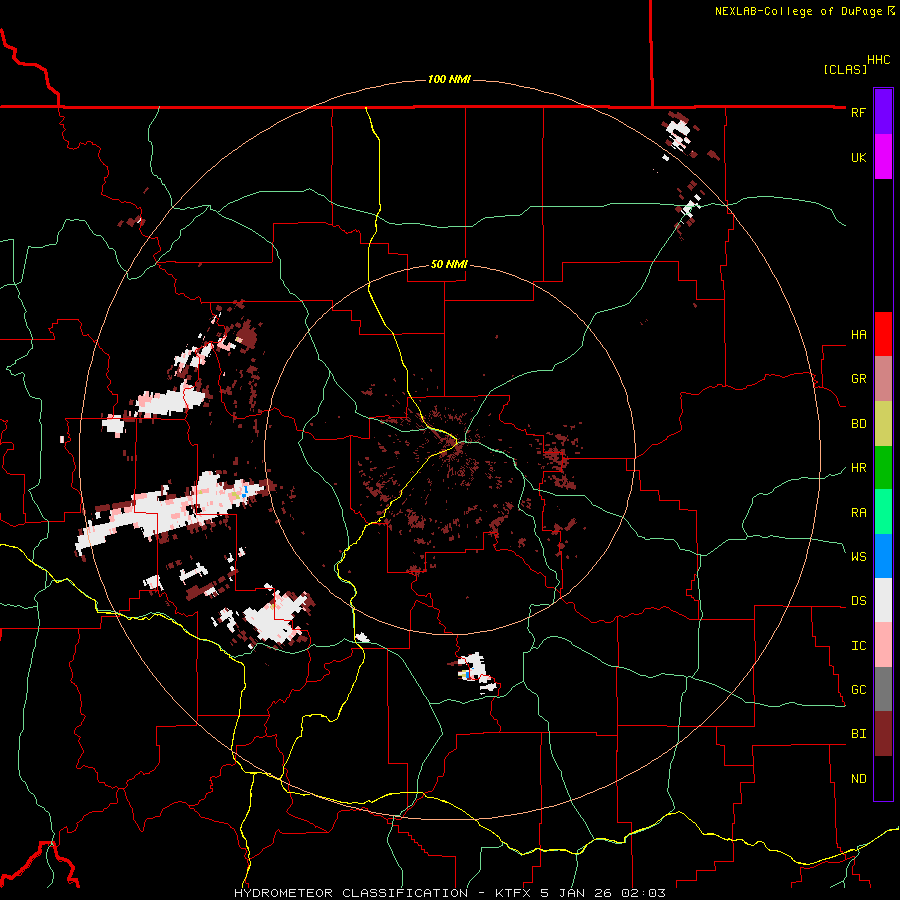Click the IC pink legend swatch
This screenshot has width=900, height=900.
coord(883,645)
